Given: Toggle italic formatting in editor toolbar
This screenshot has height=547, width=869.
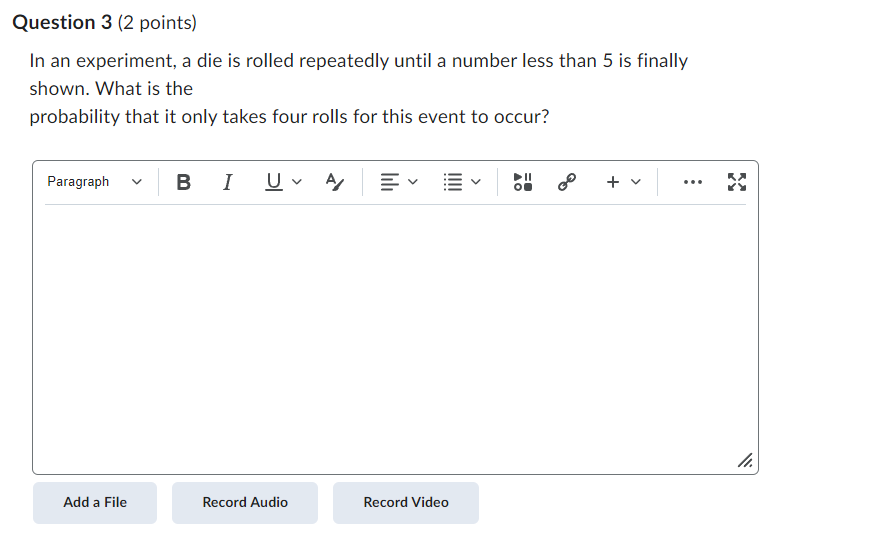Looking at the screenshot, I should tap(227, 182).
